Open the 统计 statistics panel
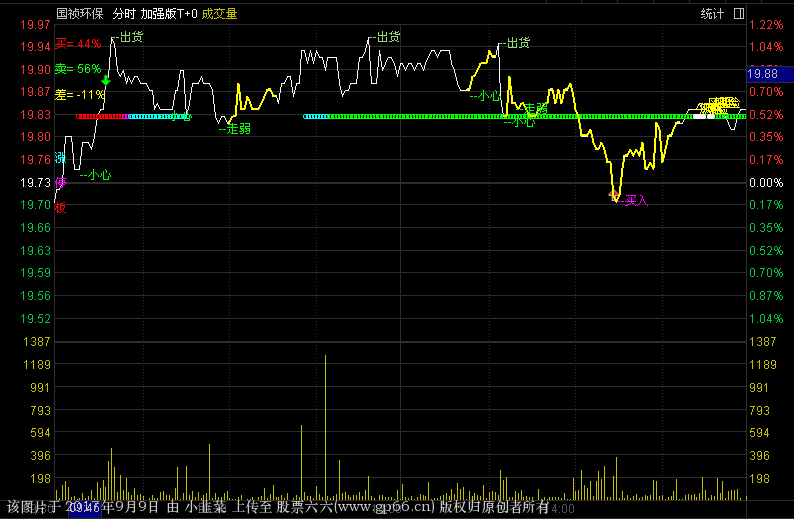The width and height of the screenshot is (794, 519). [712, 14]
